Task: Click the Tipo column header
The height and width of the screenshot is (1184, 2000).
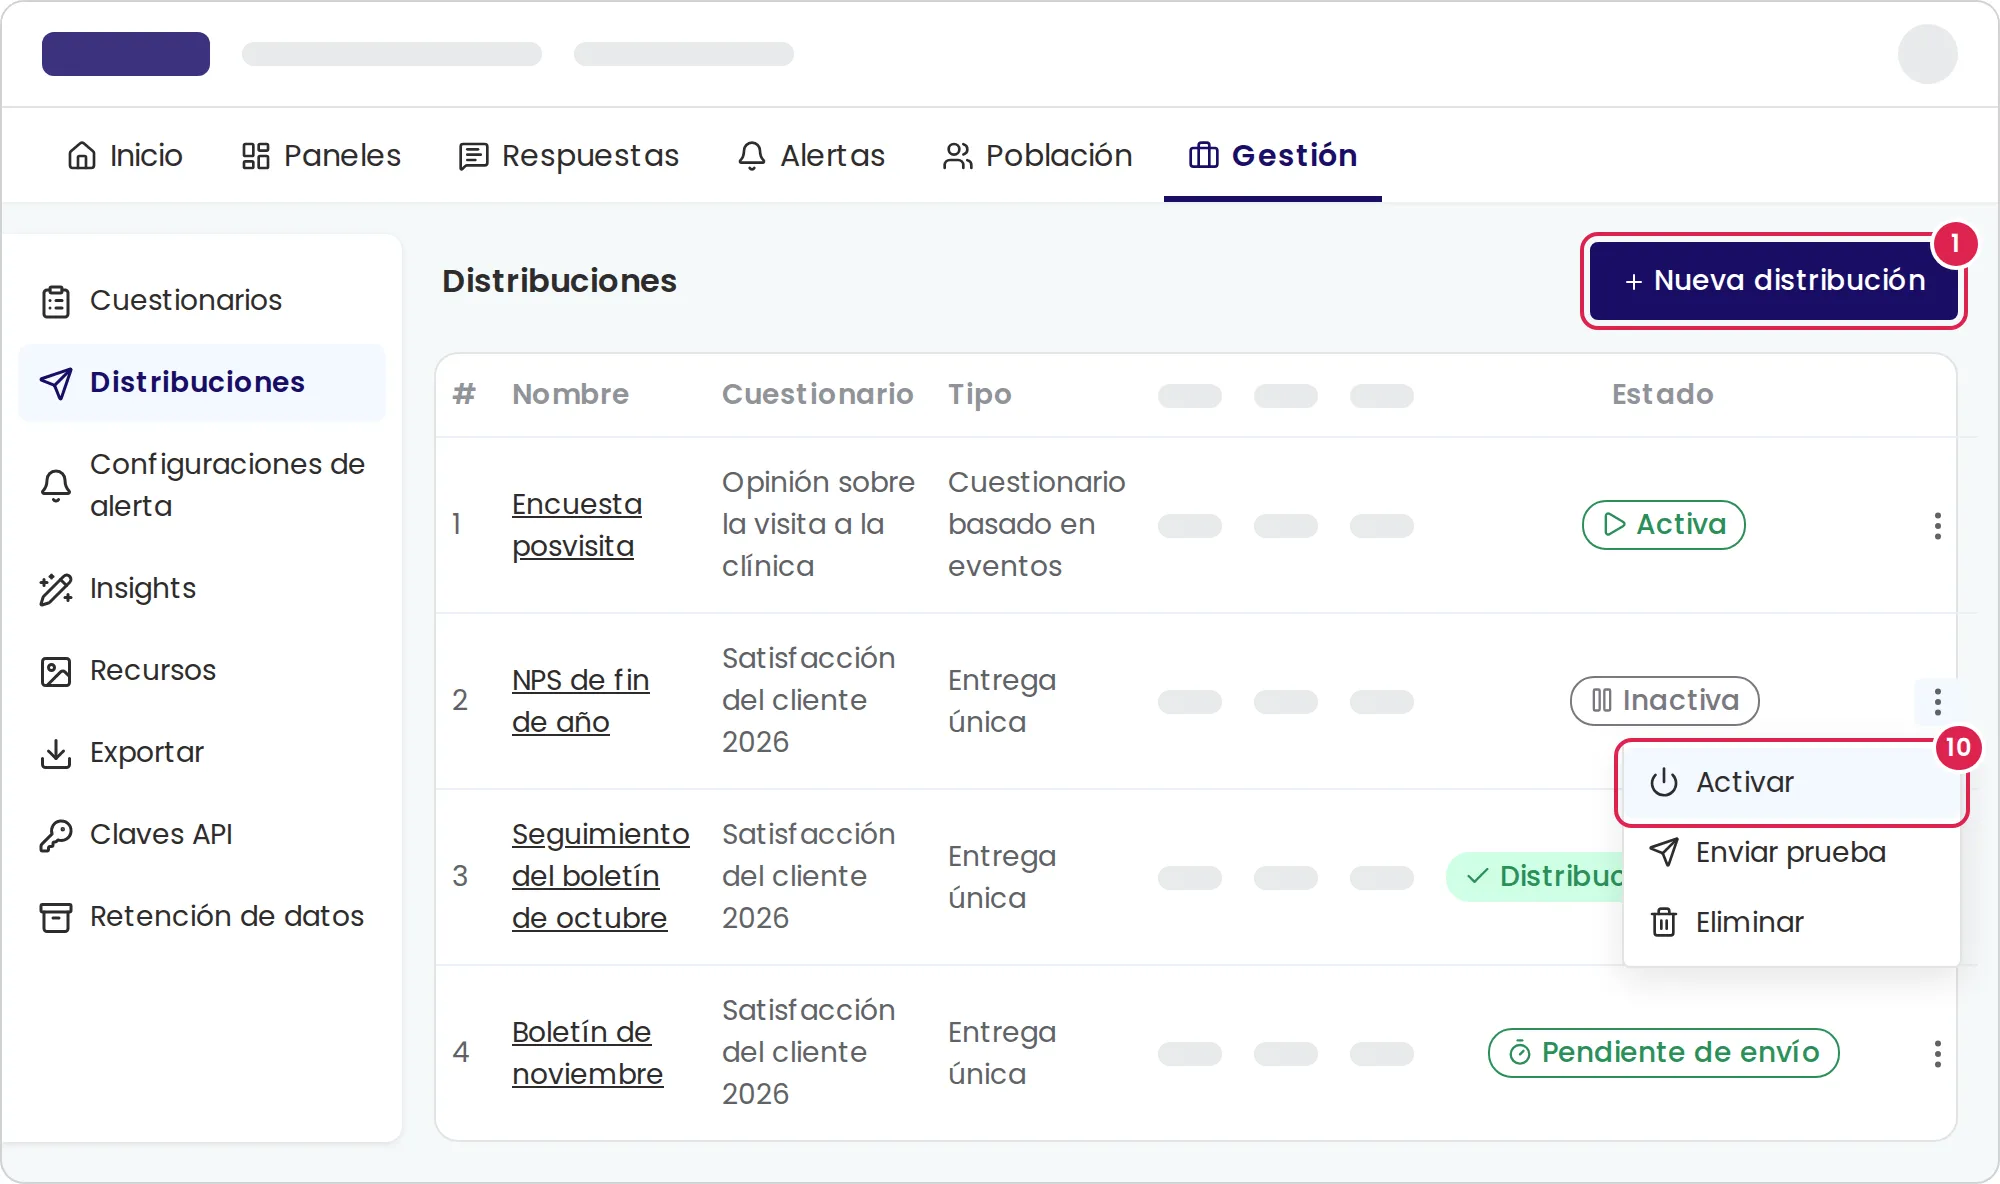Action: pyautogui.click(x=980, y=395)
